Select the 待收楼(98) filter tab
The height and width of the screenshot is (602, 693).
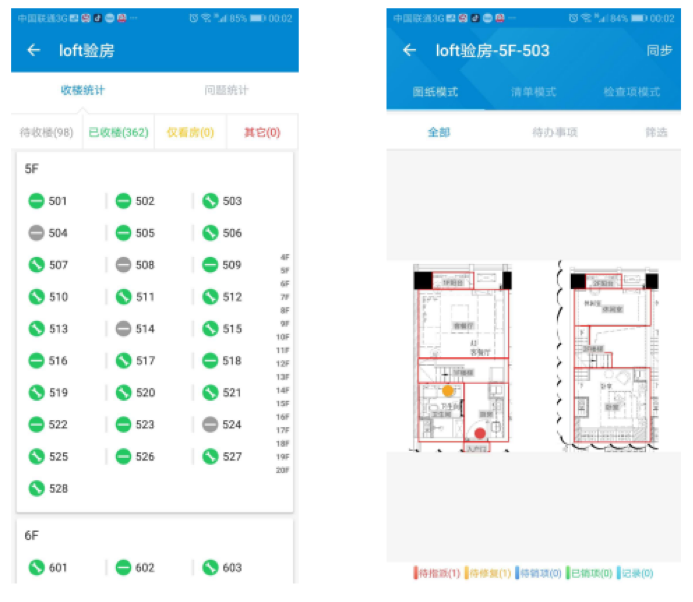(46, 132)
